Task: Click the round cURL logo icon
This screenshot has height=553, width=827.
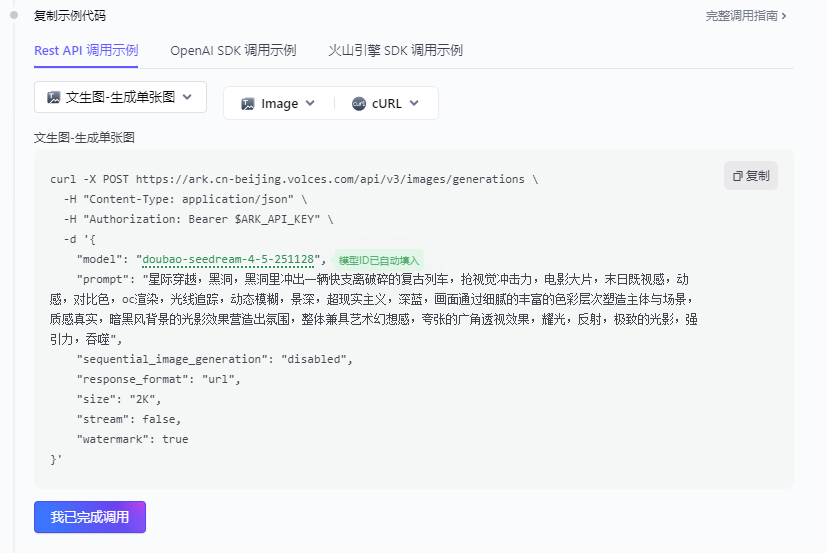Action: click(x=359, y=103)
